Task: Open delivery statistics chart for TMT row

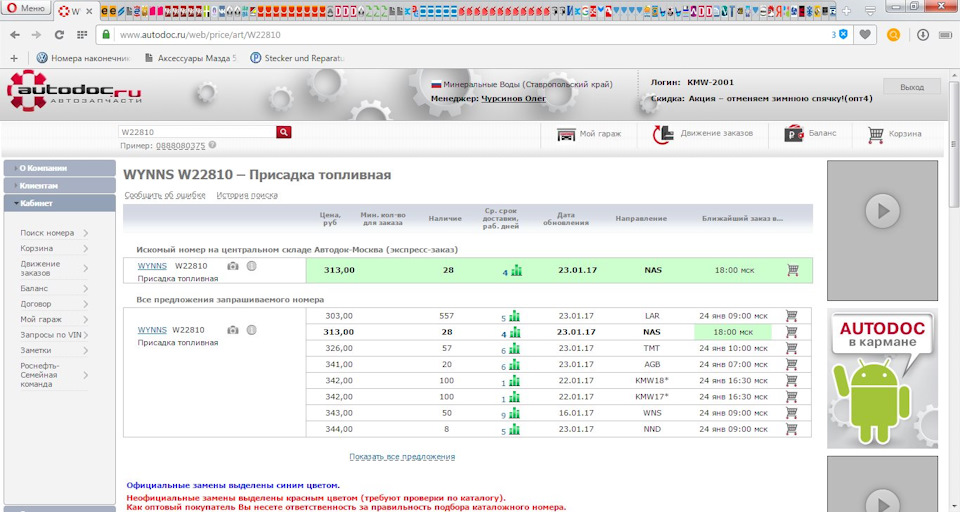Action: (514, 348)
